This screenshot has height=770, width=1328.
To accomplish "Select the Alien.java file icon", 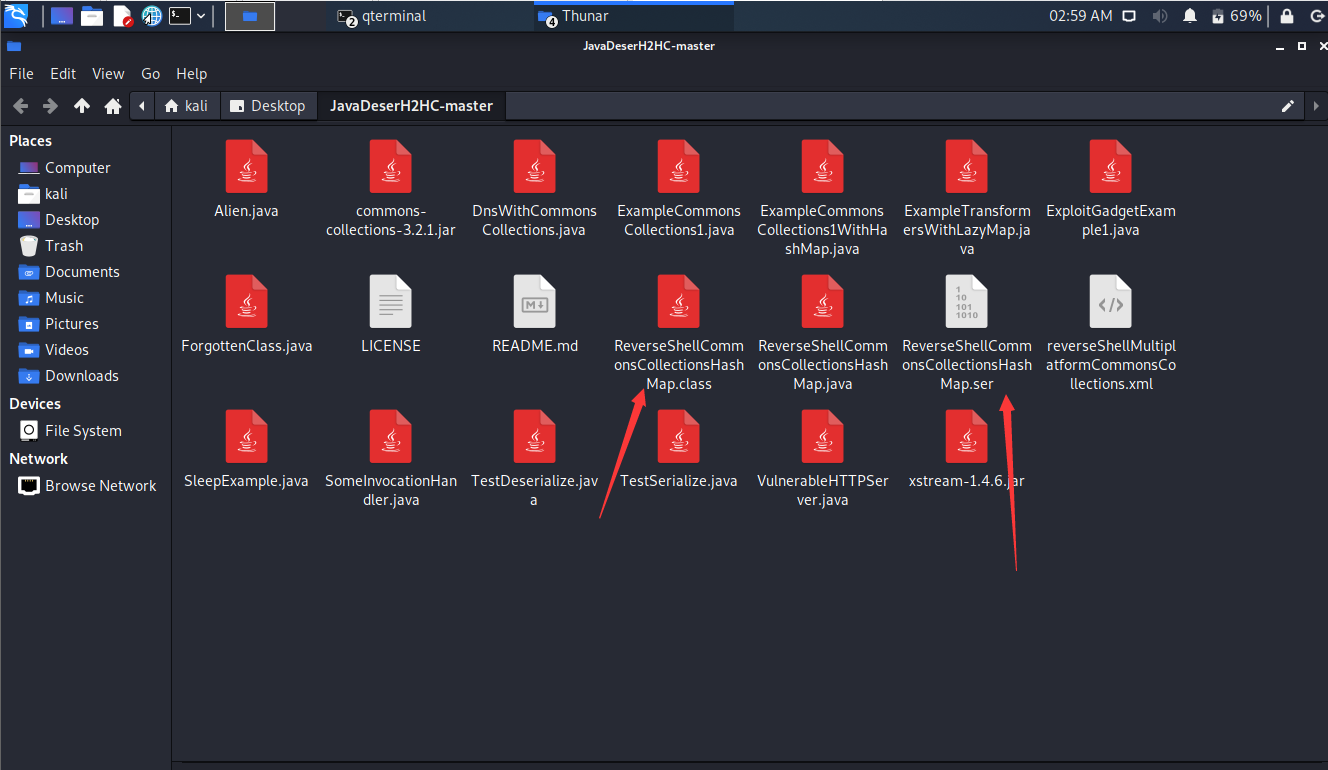I will pos(246,166).
